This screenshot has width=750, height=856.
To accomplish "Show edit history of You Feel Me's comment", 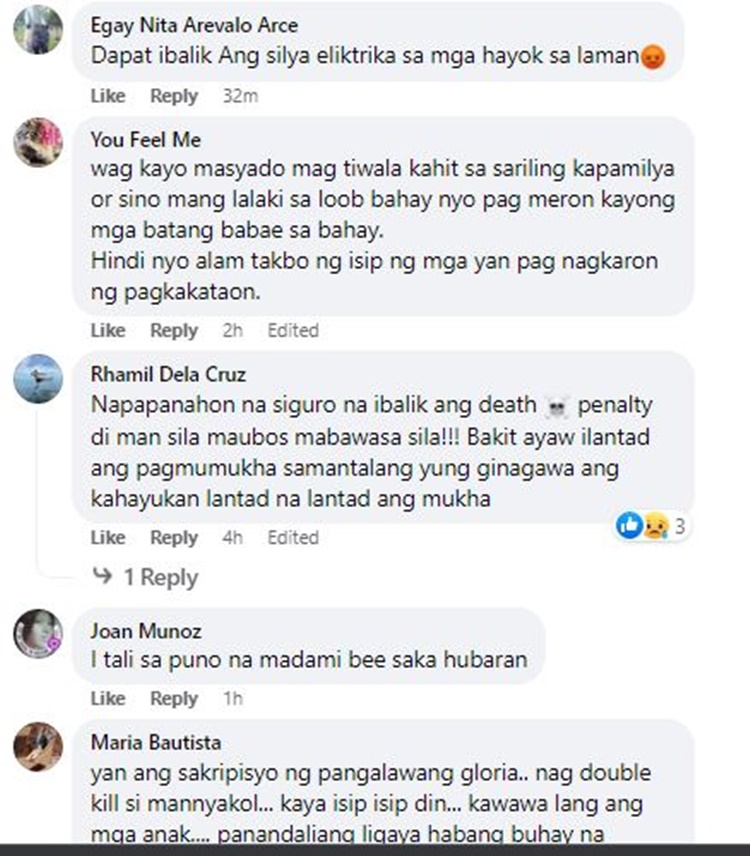I will click(x=293, y=331).
